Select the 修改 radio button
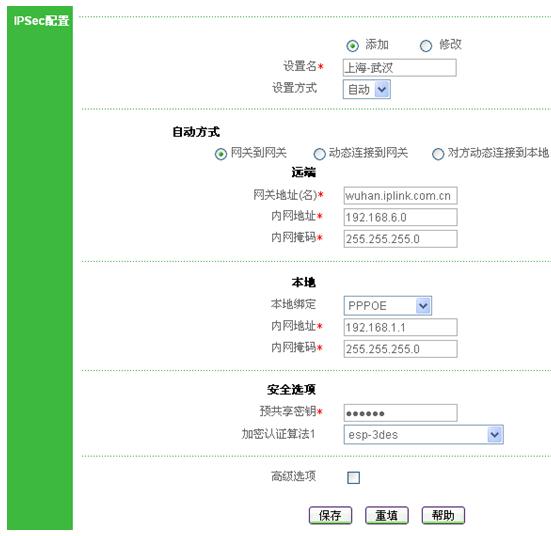551x536 pixels. tap(426, 46)
